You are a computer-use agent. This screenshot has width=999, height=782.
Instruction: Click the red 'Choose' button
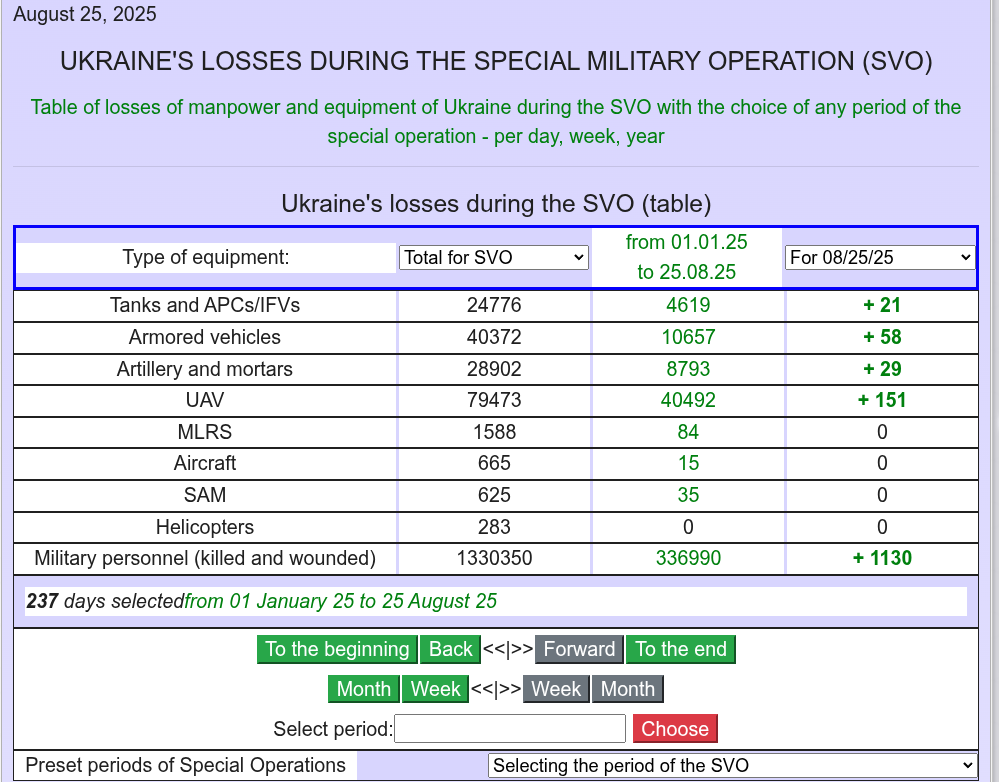[675, 728]
